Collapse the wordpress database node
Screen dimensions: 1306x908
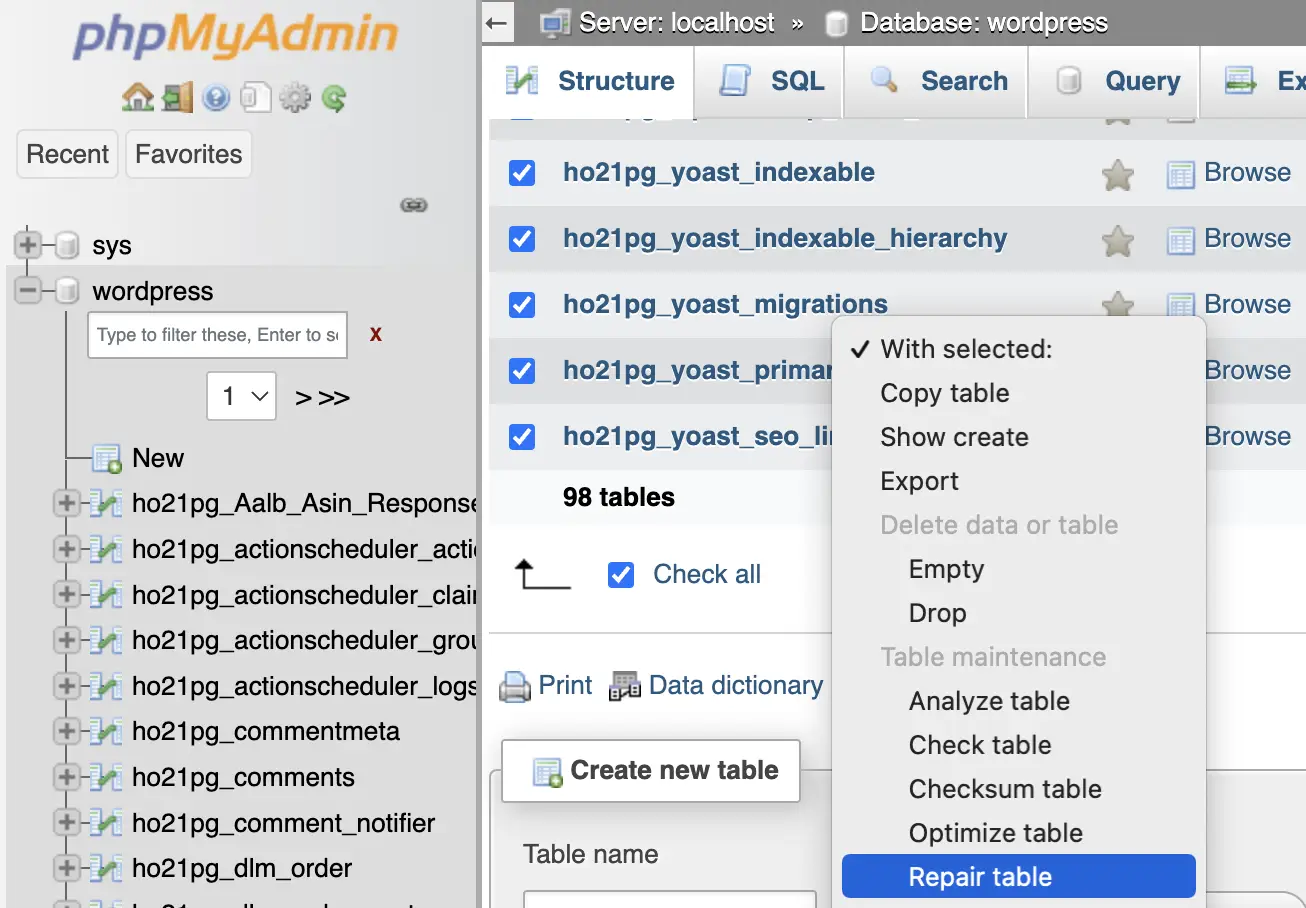pos(27,291)
